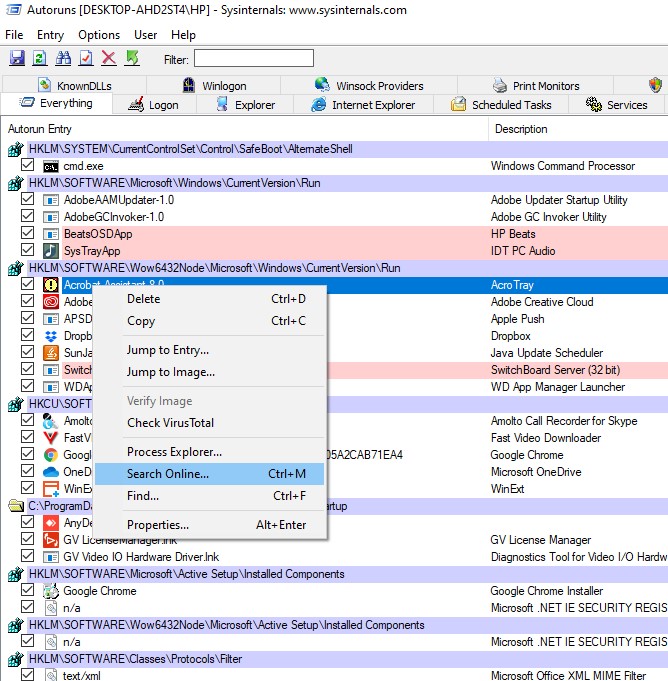Click the Google Chrome Installer entry icon
Screen dimensions: 668x681
(x=51, y=591)
